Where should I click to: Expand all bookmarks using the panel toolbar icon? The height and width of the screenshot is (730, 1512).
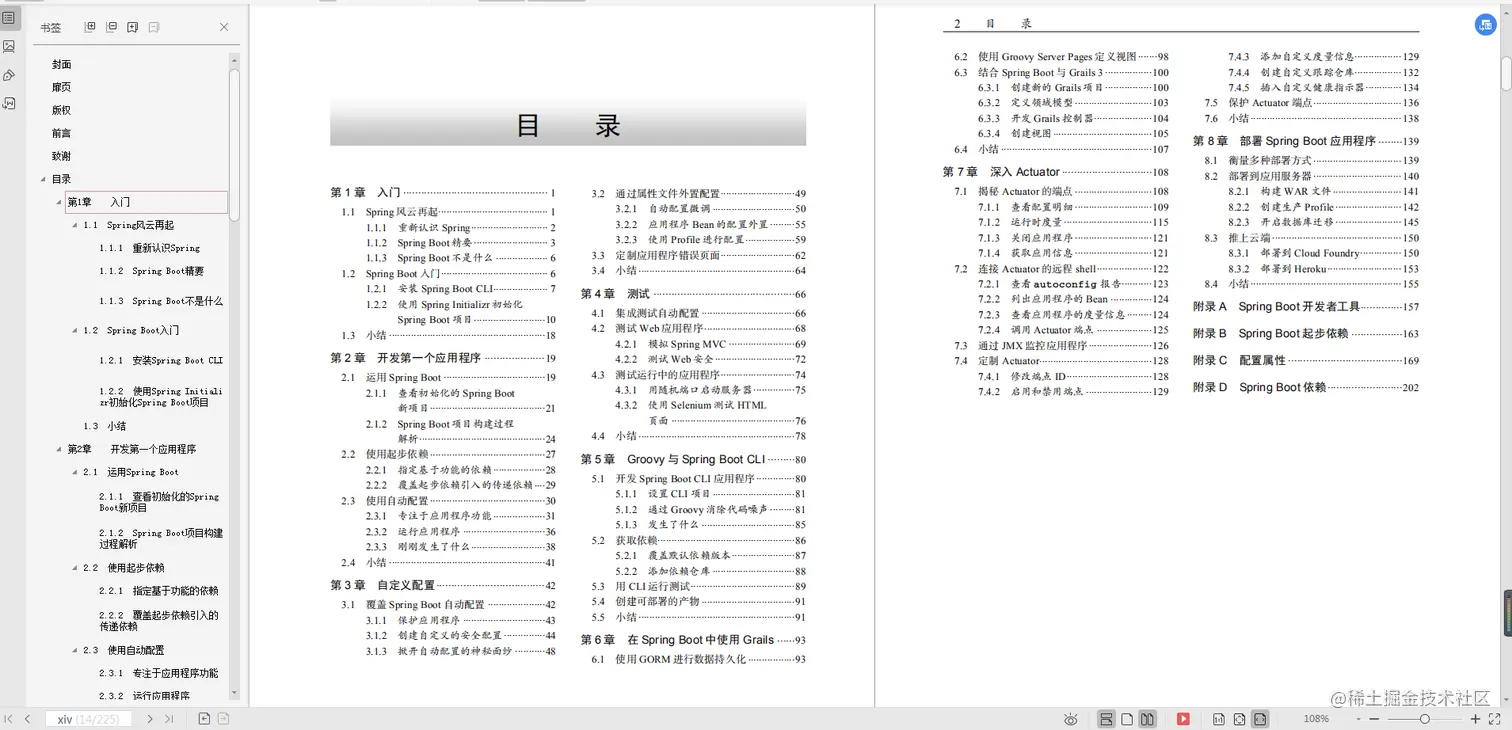91,27
